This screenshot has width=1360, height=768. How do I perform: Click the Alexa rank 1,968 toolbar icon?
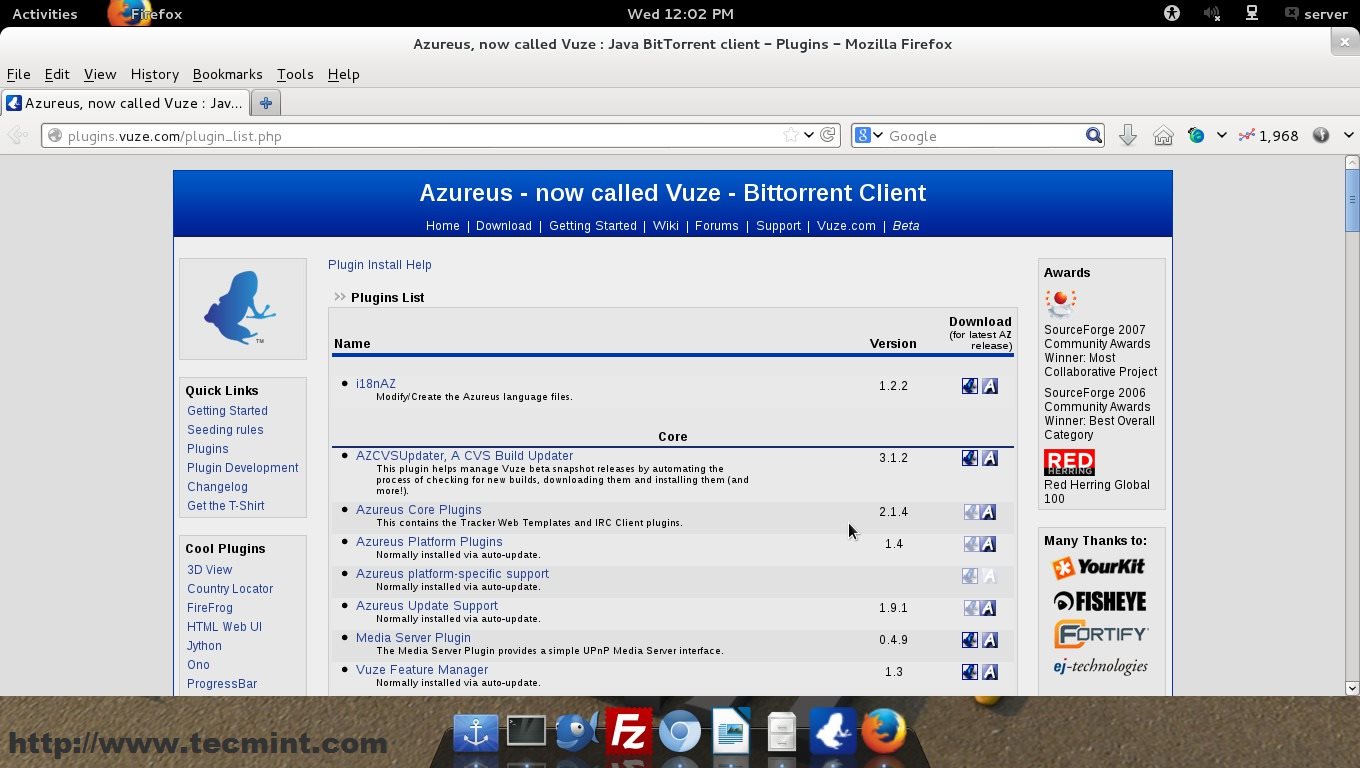[1268, 136]
